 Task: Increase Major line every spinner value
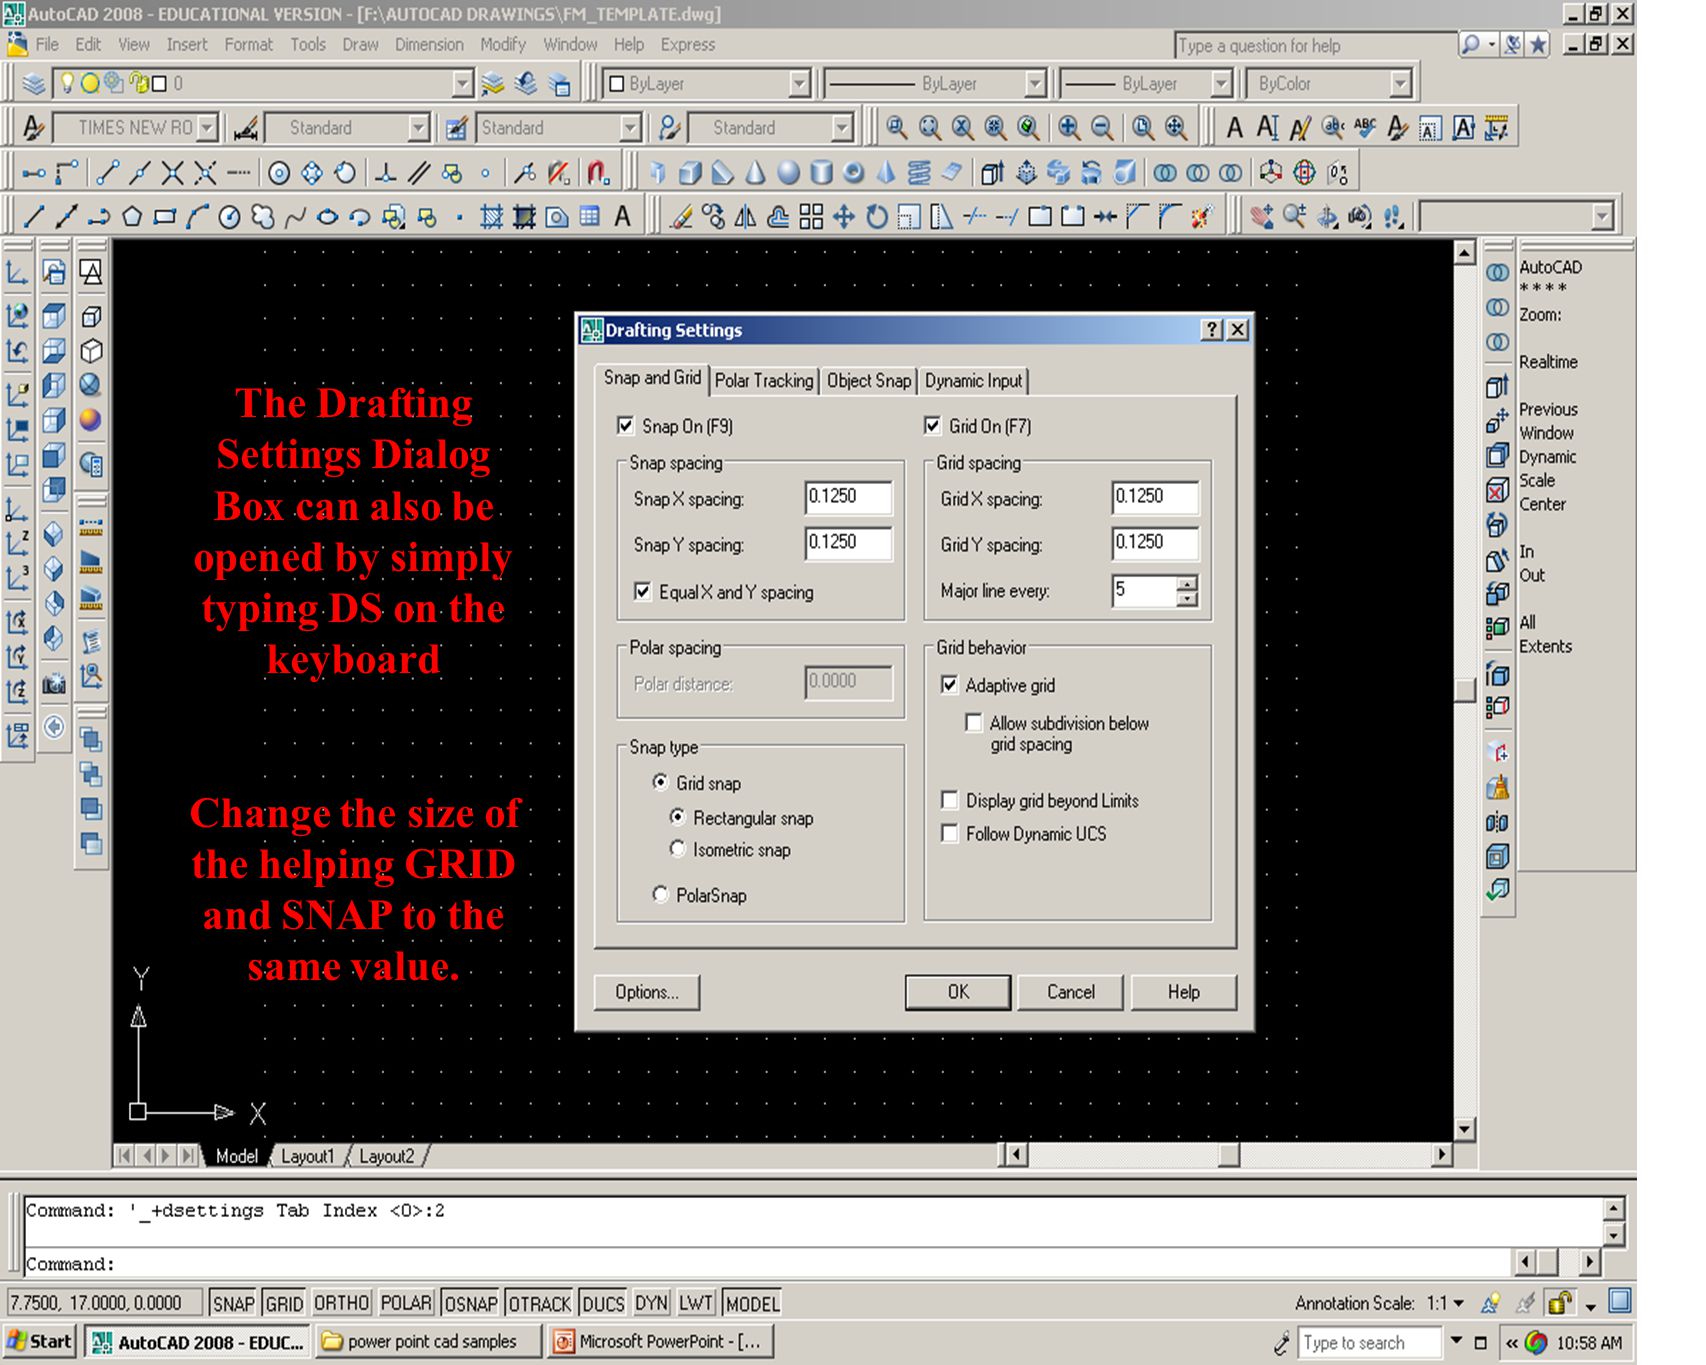[1187, 584]
